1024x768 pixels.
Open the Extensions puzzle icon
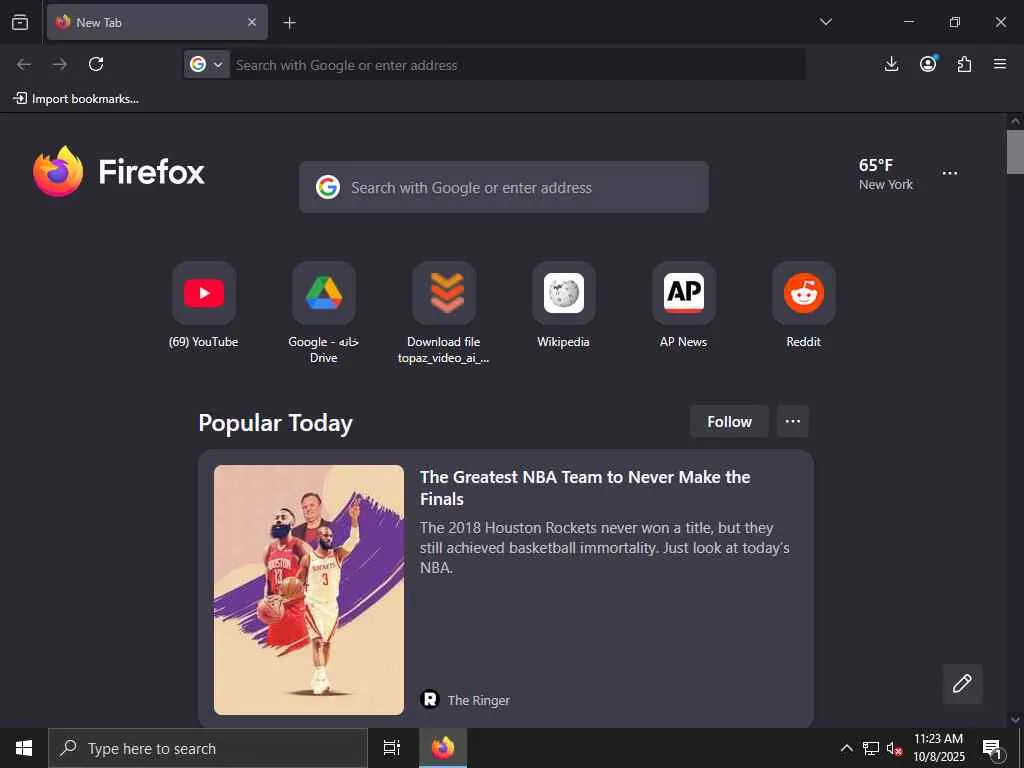click(x=964, y=64)
